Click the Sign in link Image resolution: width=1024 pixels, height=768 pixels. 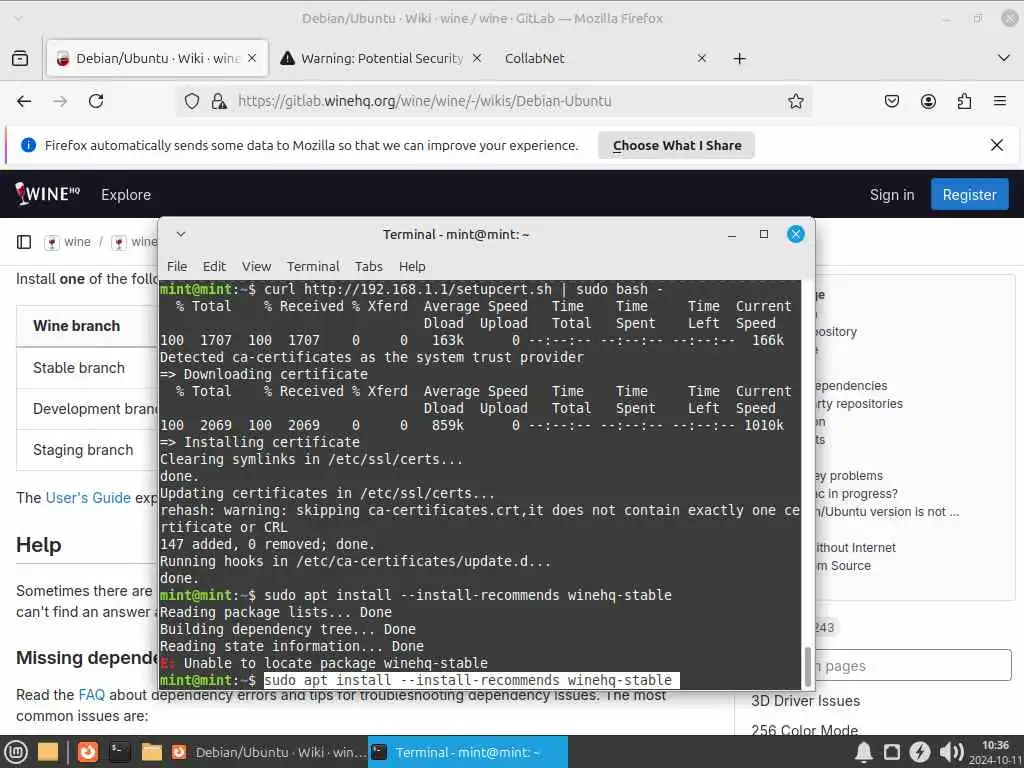891,195
